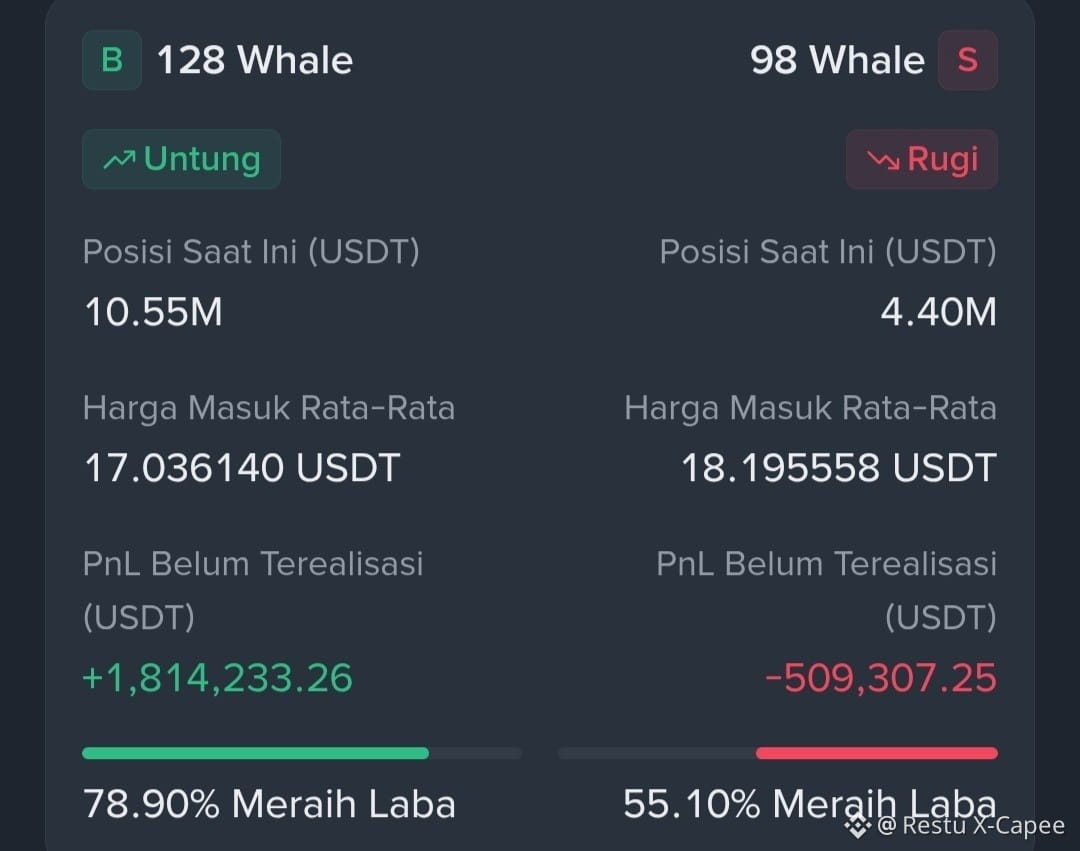Image resolution: width=1080 pixels, height=851 pixels.
Task: Click the 4.40M position value
Action: click(x=938, y=312)
